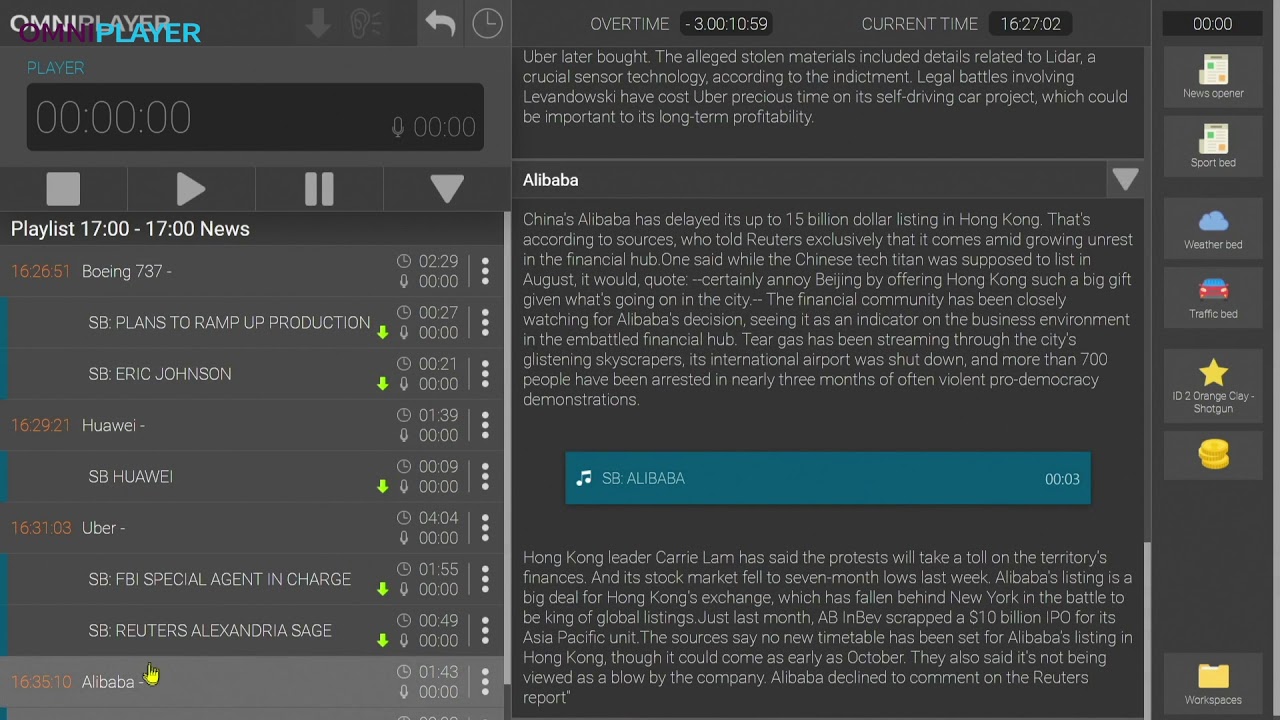Start playback with the Play button
1280x720 pixels.
point(191,189)
